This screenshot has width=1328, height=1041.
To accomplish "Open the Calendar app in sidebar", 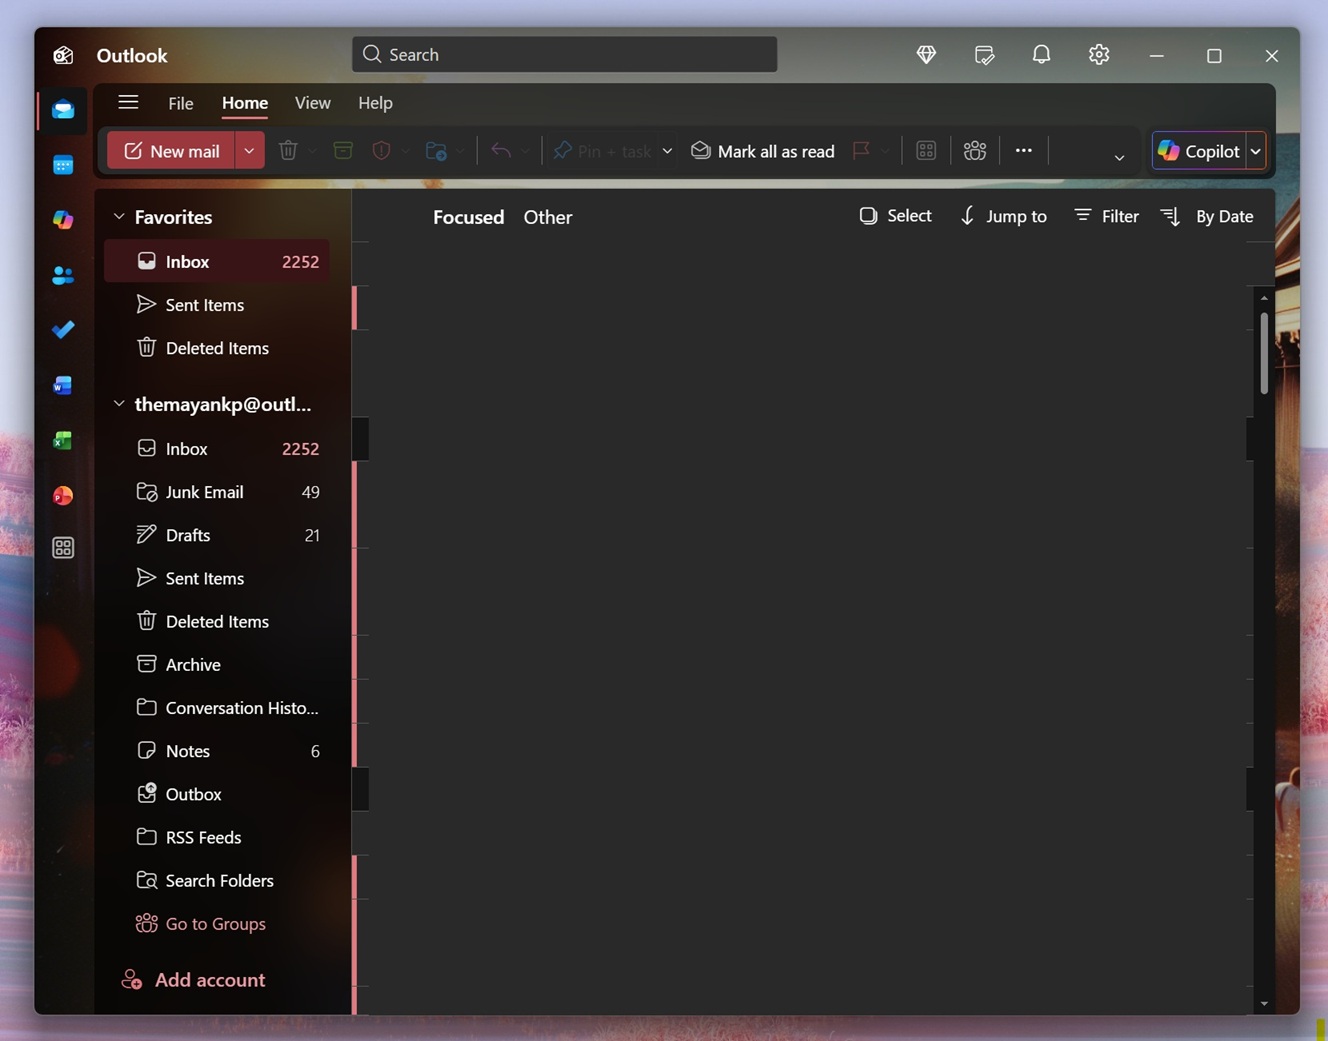I will click(x=62, y=164).
